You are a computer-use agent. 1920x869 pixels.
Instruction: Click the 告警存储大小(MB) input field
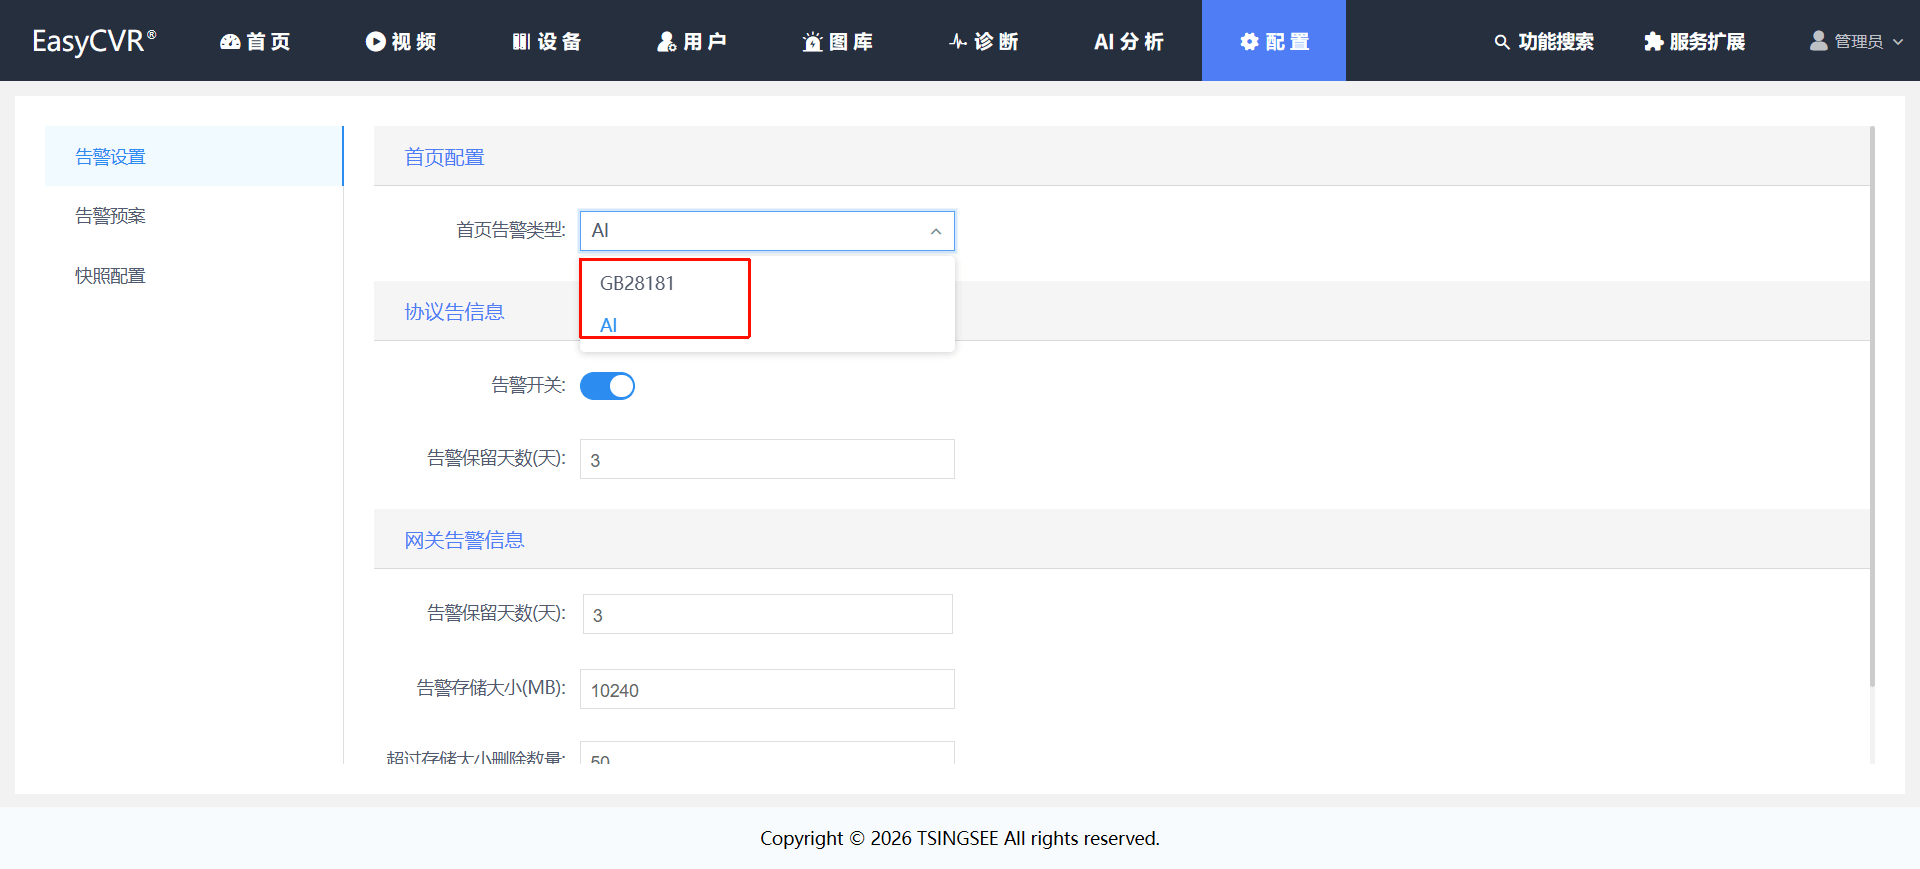point(767,689)
